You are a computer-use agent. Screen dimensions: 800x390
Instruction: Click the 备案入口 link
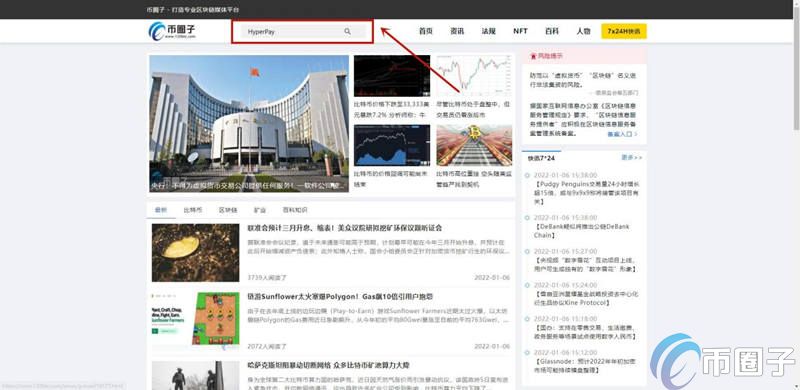click(x=622, y=134)
